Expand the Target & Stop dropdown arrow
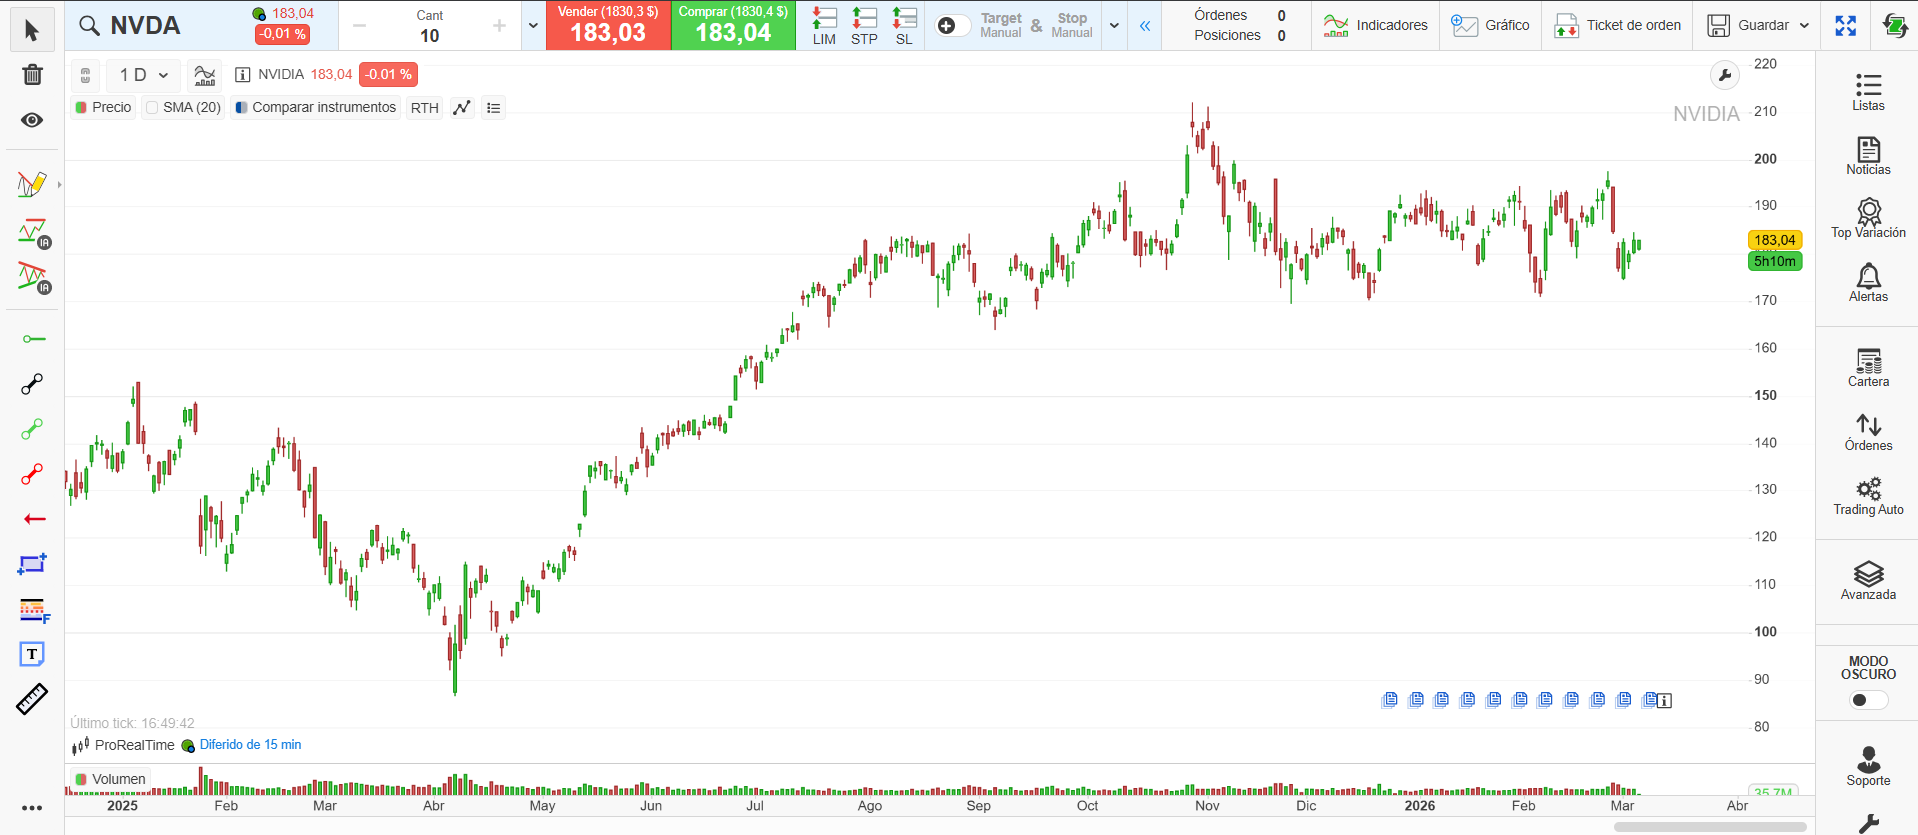The image size is (1918, 835). [x=1114, y=26]
